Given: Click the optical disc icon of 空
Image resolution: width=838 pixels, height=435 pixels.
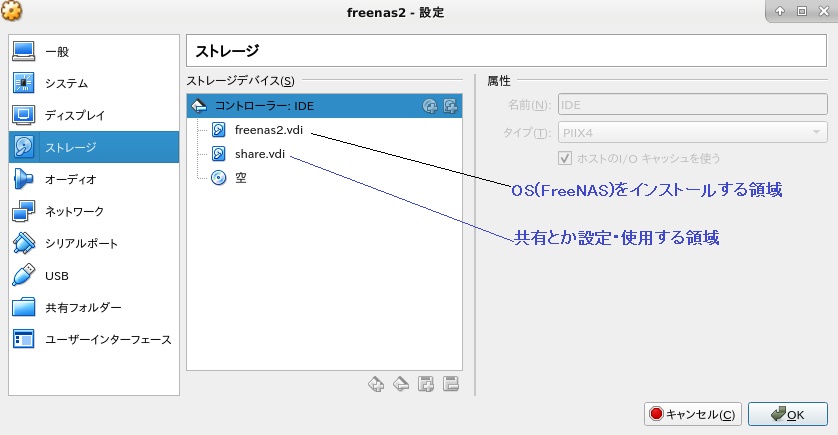Looking at the screenshot, I should pos(219,177).
